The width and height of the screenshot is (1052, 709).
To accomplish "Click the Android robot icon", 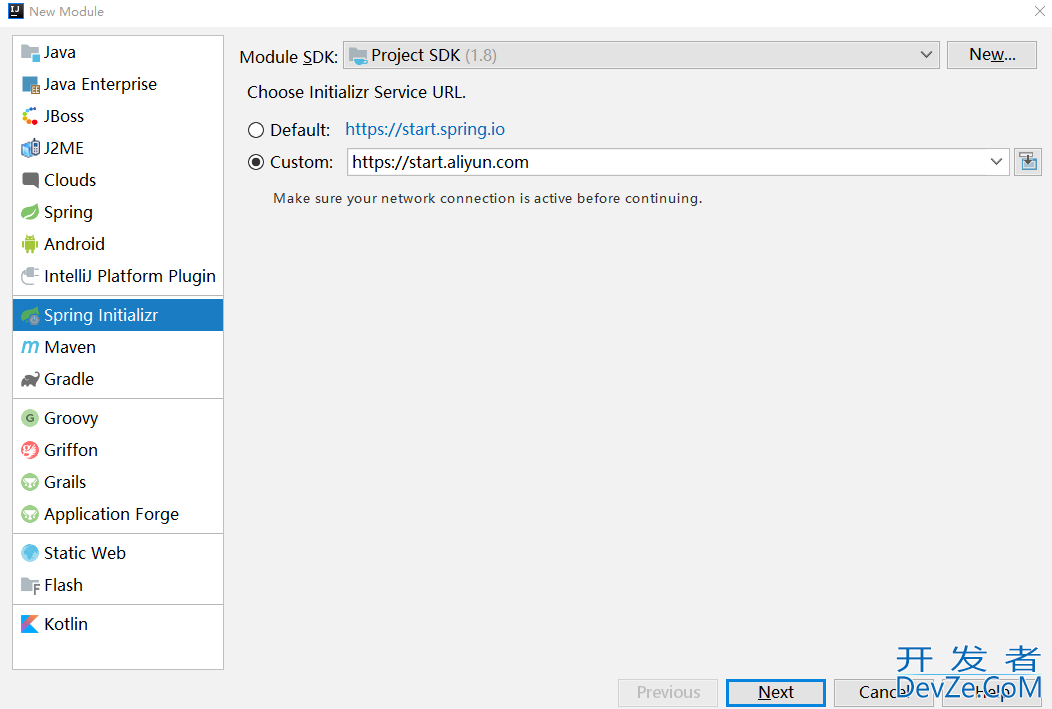I will (30, 244).
